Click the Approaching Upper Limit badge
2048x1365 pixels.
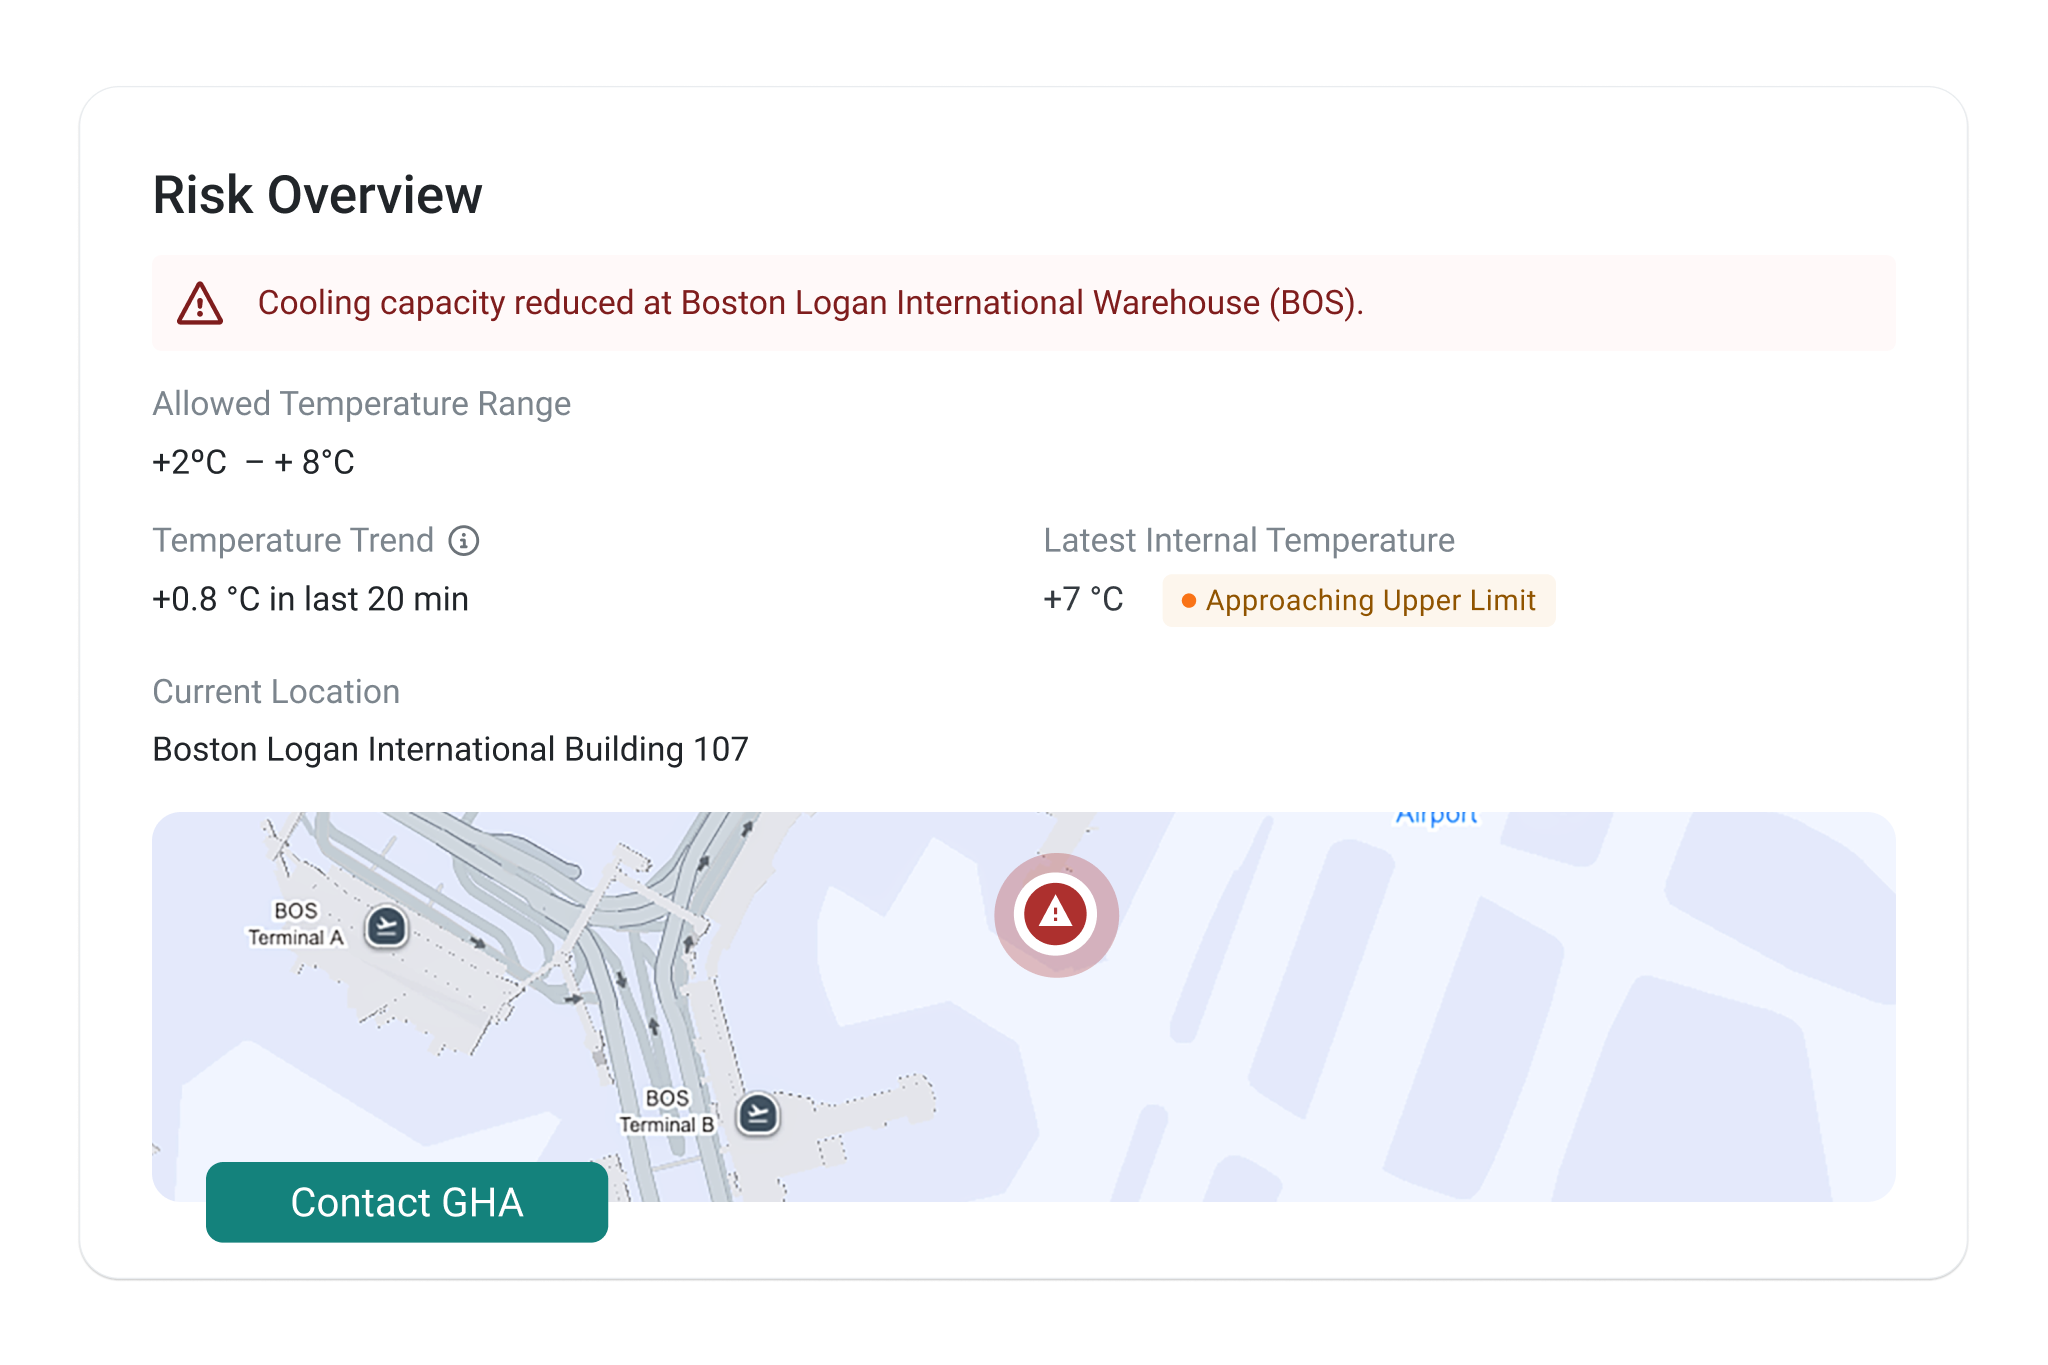1358,600
